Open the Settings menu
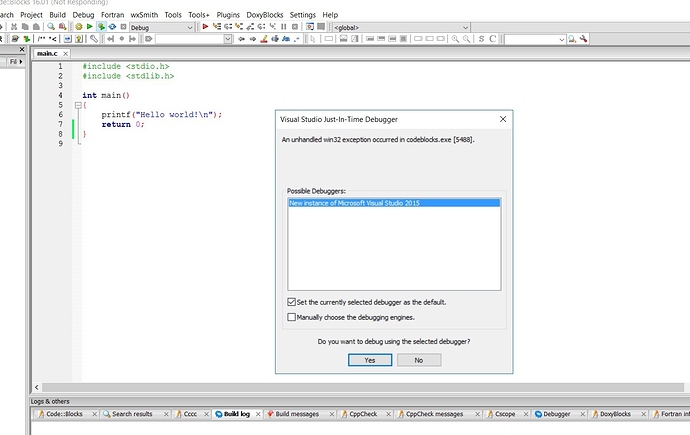Viewport: 690px width, 435px height. coord(302,15)
